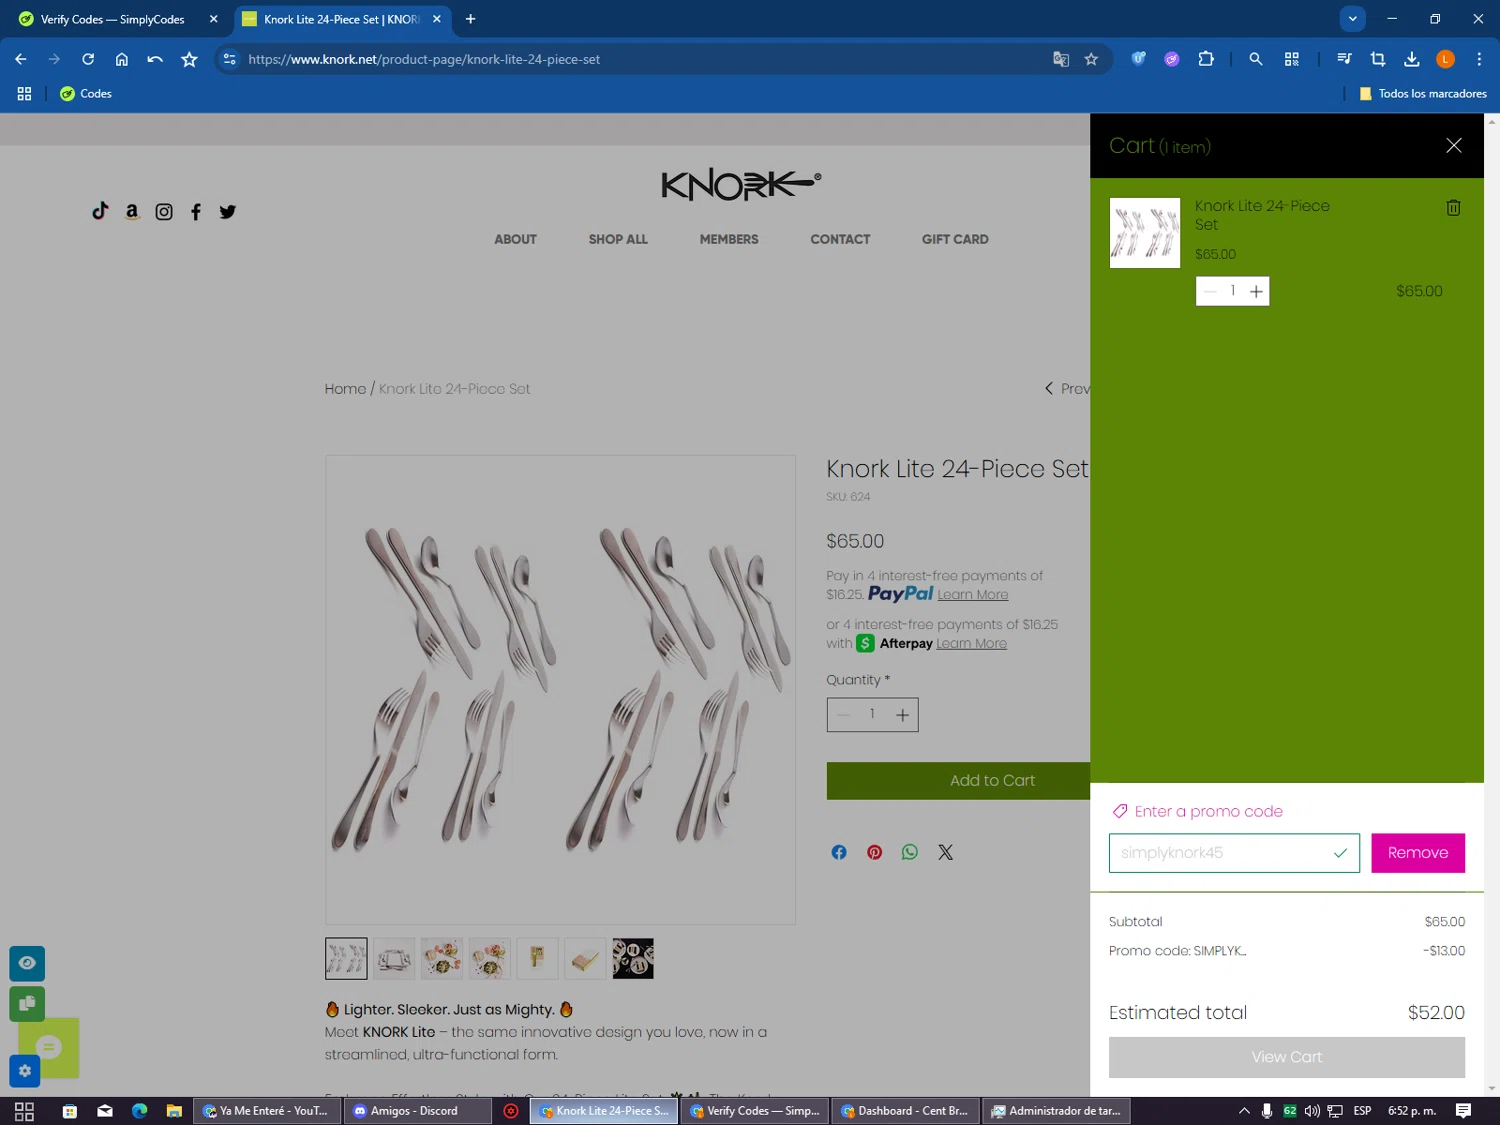Go to Home breadcrumb link
Image resolution: width=1500 pixels, height=1125 pixels.
click(x=345, y=389)
